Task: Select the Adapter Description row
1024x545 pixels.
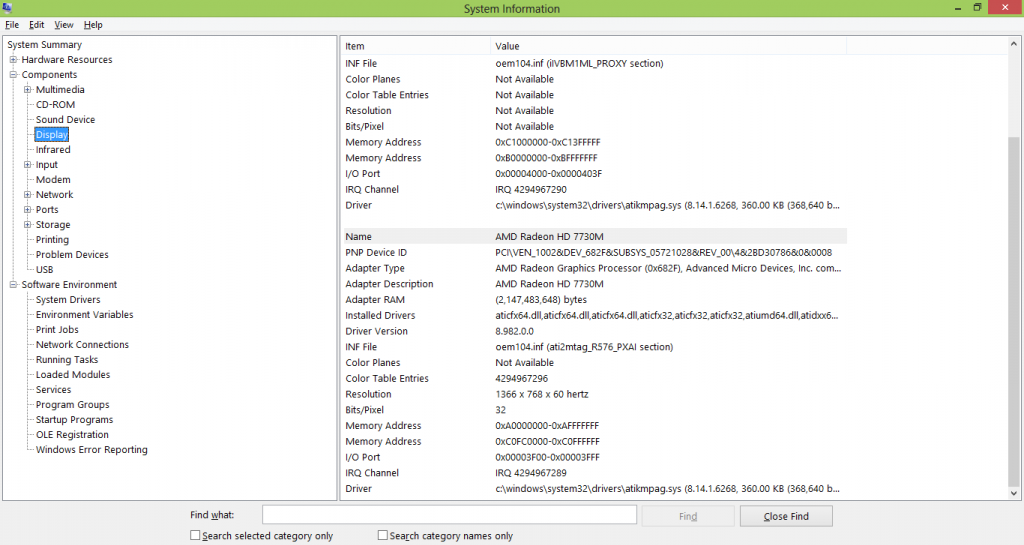Action: point(594,283)
